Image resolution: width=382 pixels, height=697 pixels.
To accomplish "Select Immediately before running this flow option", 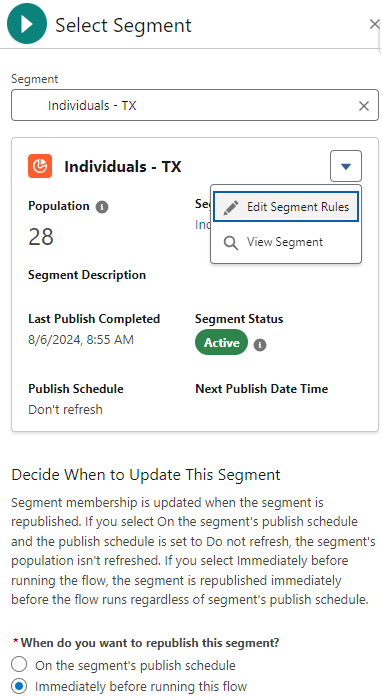I will point(19,686).
